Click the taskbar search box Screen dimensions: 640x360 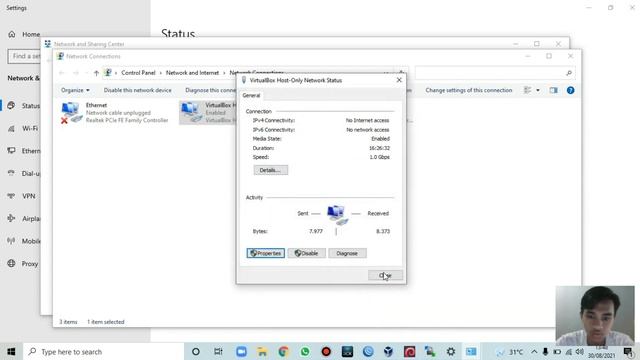tap(104, 351)
